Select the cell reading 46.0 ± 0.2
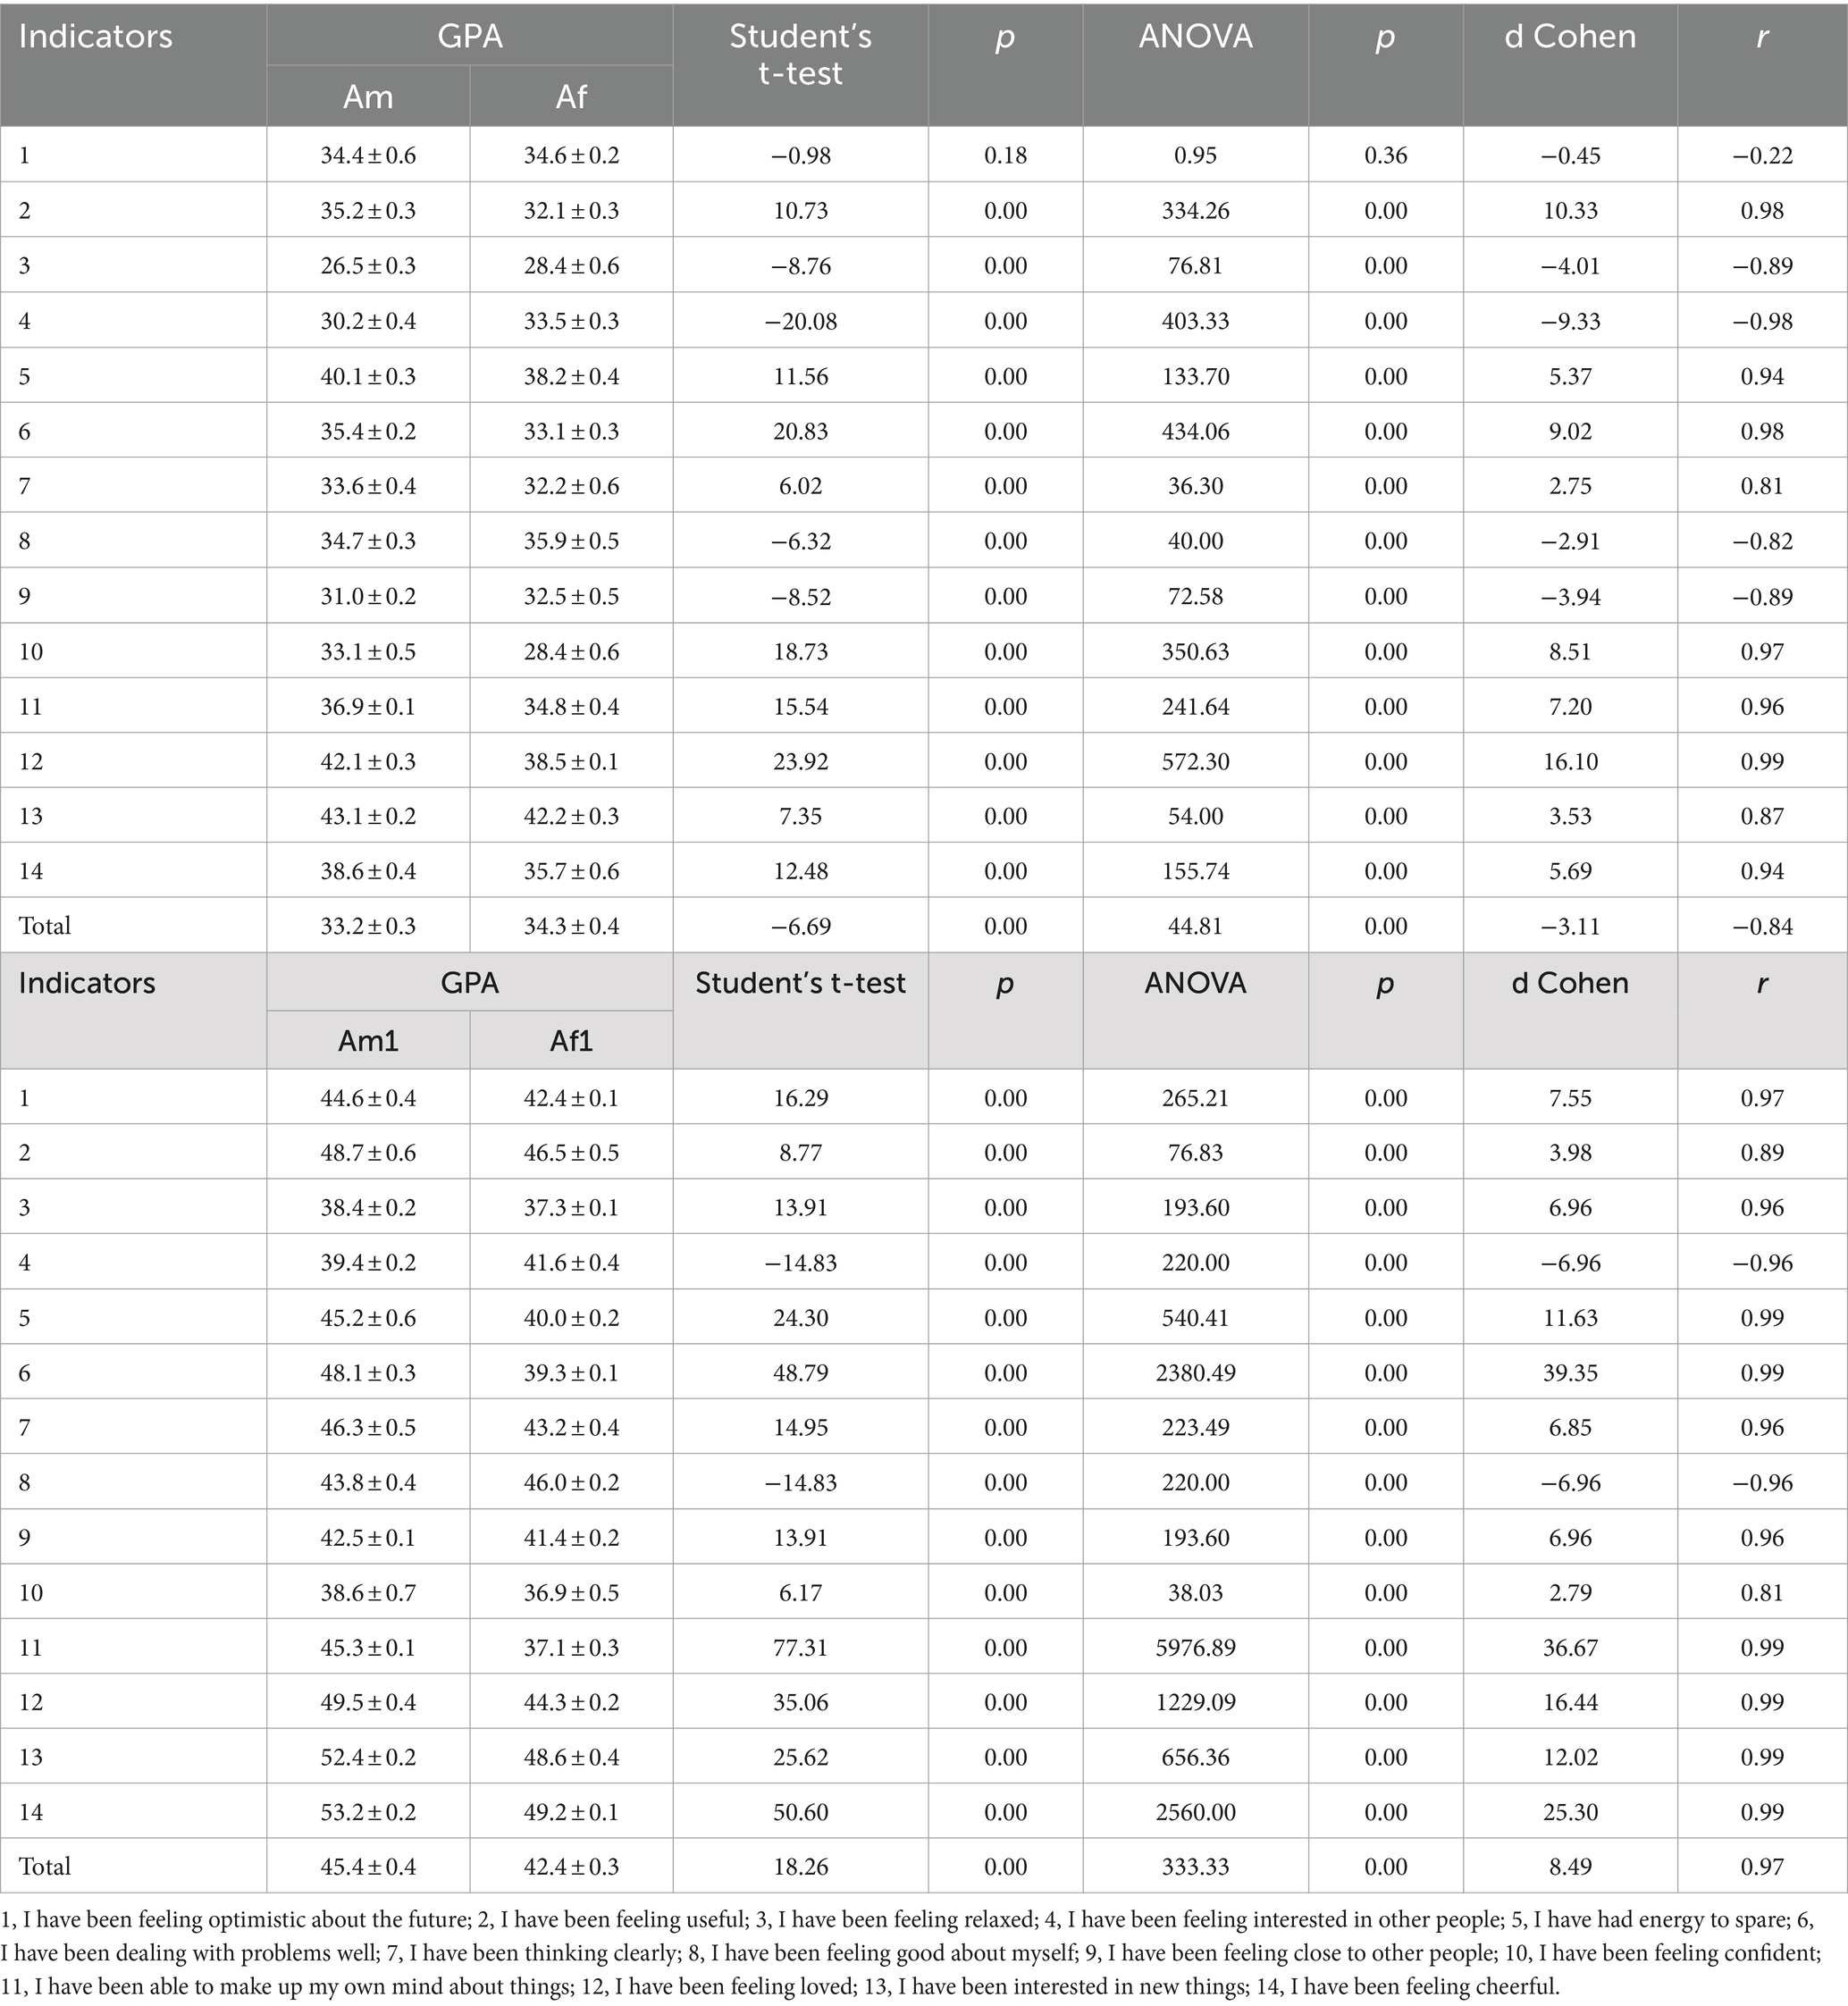 (571, 1482)
